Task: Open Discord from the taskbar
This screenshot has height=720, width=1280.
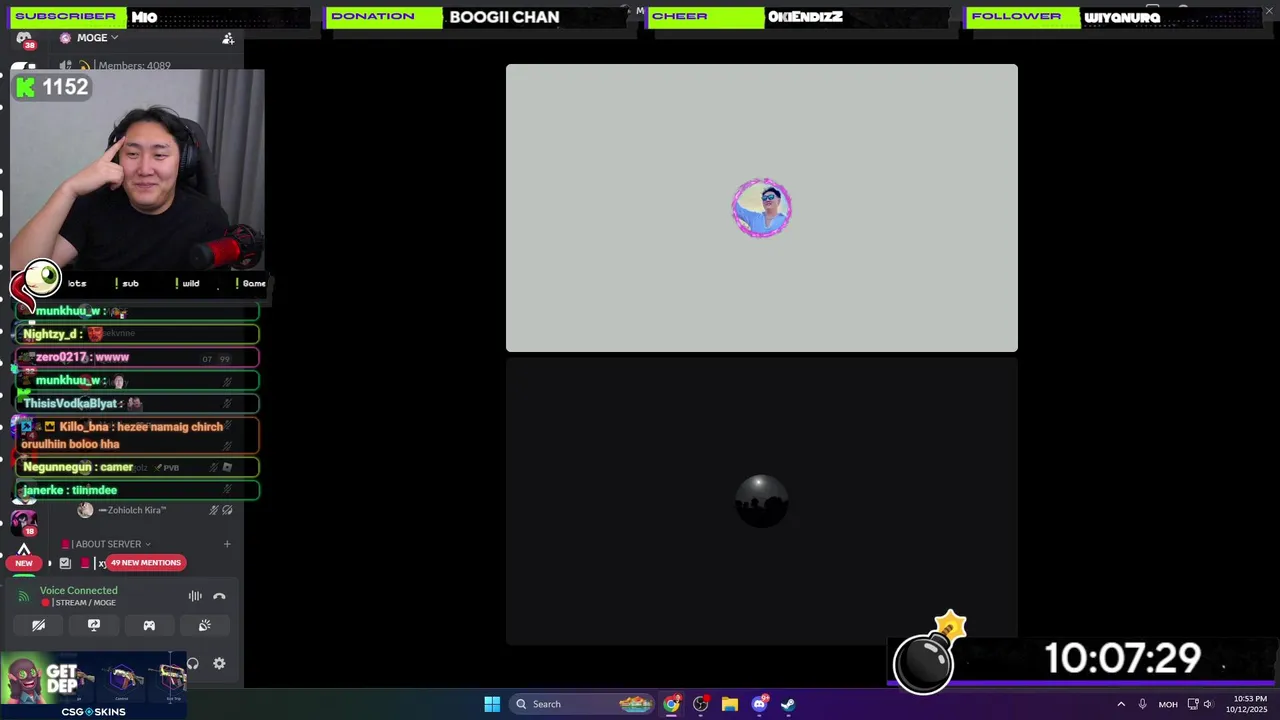Action: pos(759,704)
